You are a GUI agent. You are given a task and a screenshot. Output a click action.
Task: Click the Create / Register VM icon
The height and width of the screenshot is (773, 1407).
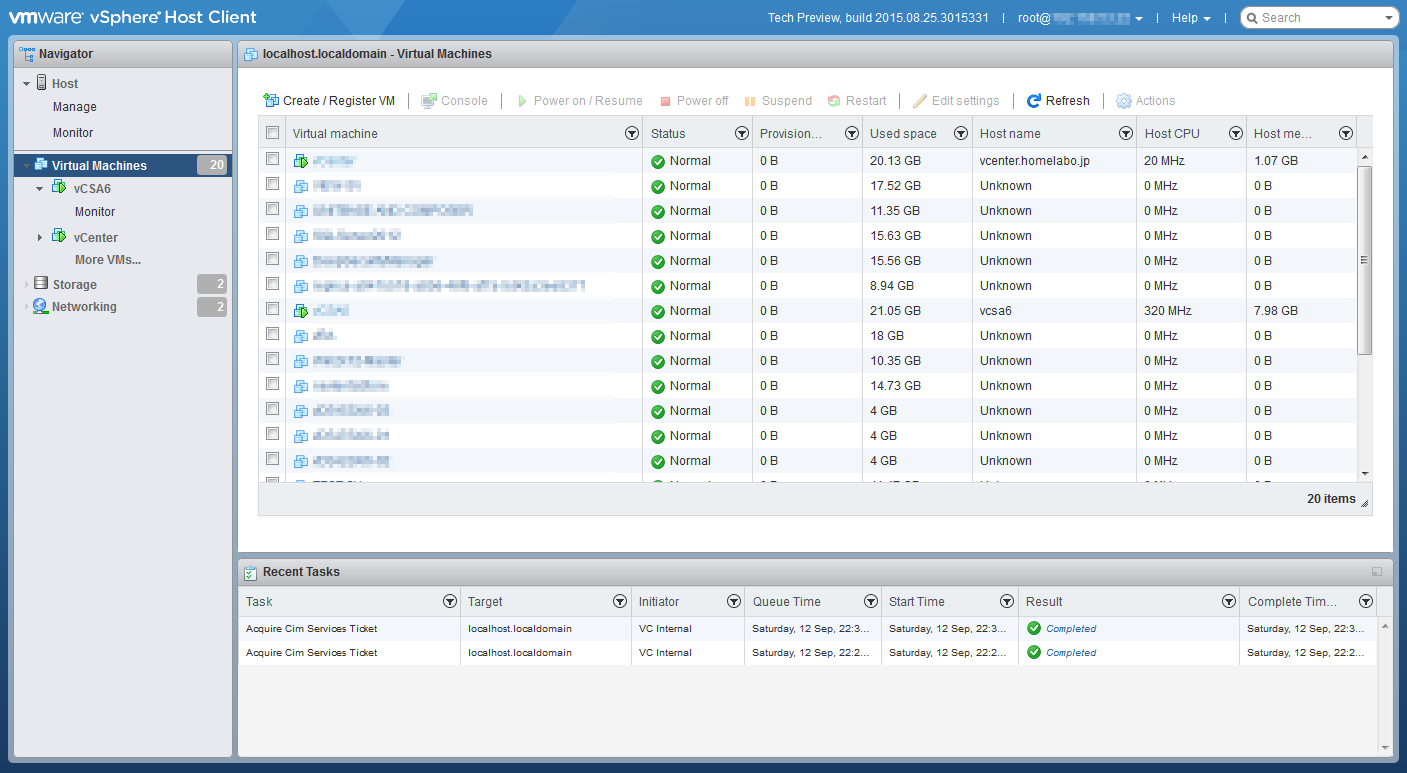pos(270,100)
